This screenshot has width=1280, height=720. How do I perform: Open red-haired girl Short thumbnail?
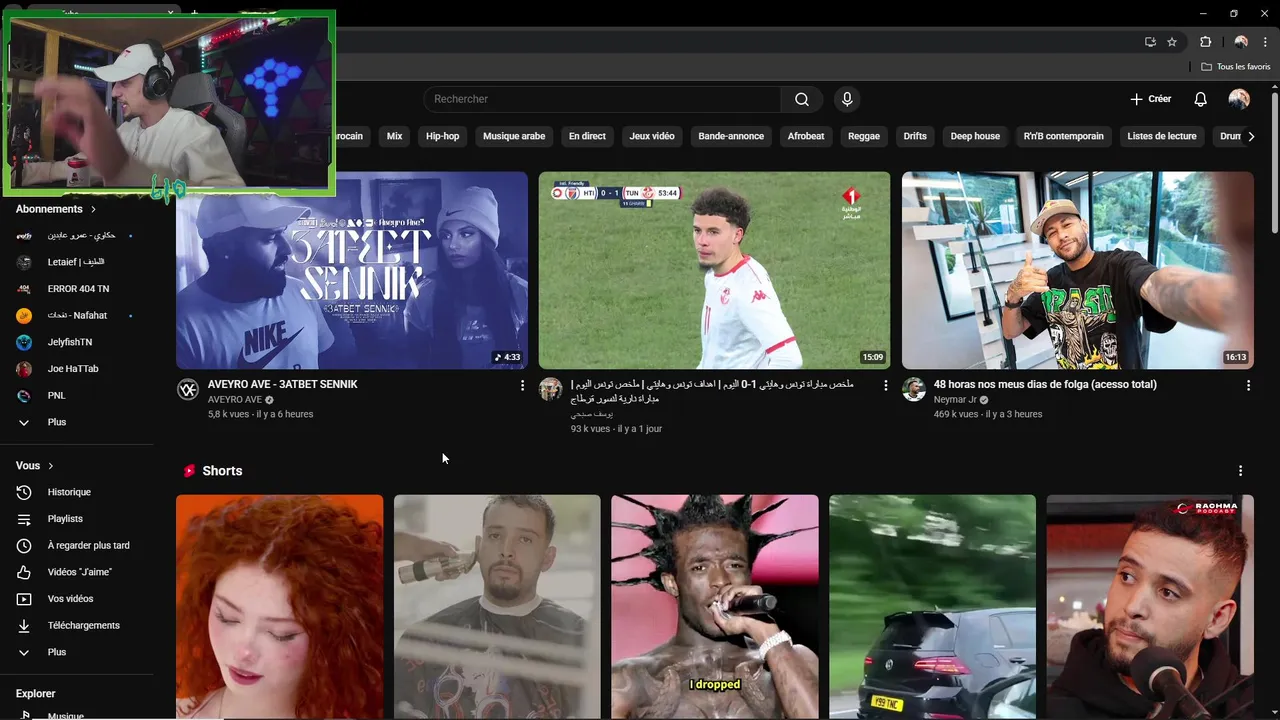pyautogui.click(x=279, y=607)
